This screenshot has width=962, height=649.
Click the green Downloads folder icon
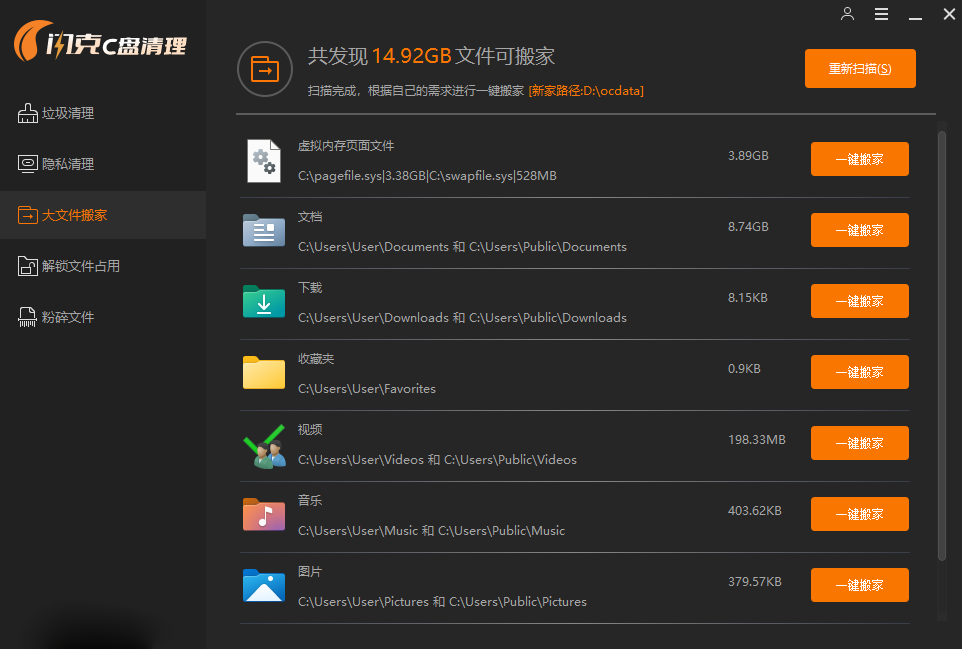(264, 302)
